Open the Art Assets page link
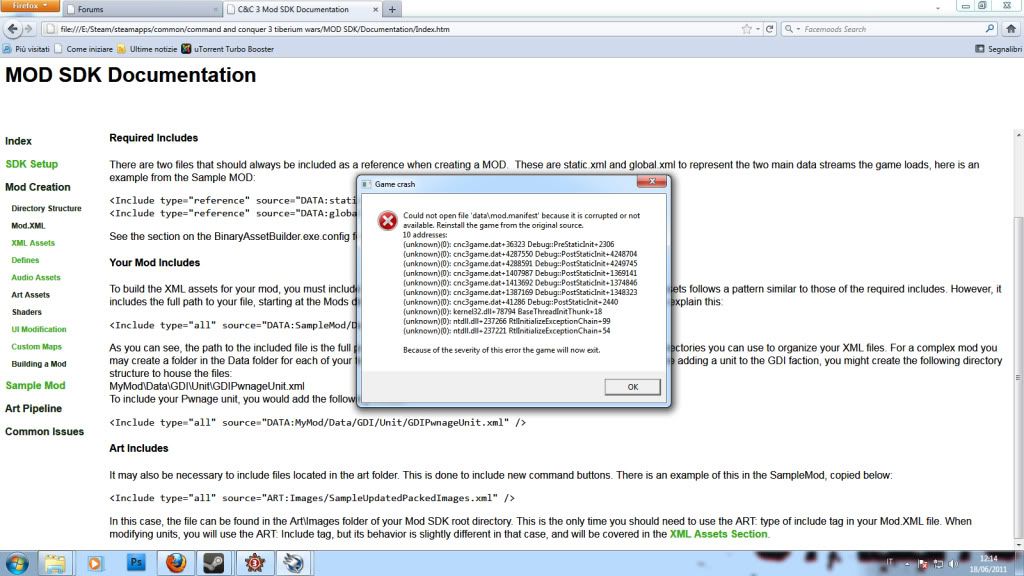The height and width of the screenshot is (576, 1024). click(x=30, y=295)
